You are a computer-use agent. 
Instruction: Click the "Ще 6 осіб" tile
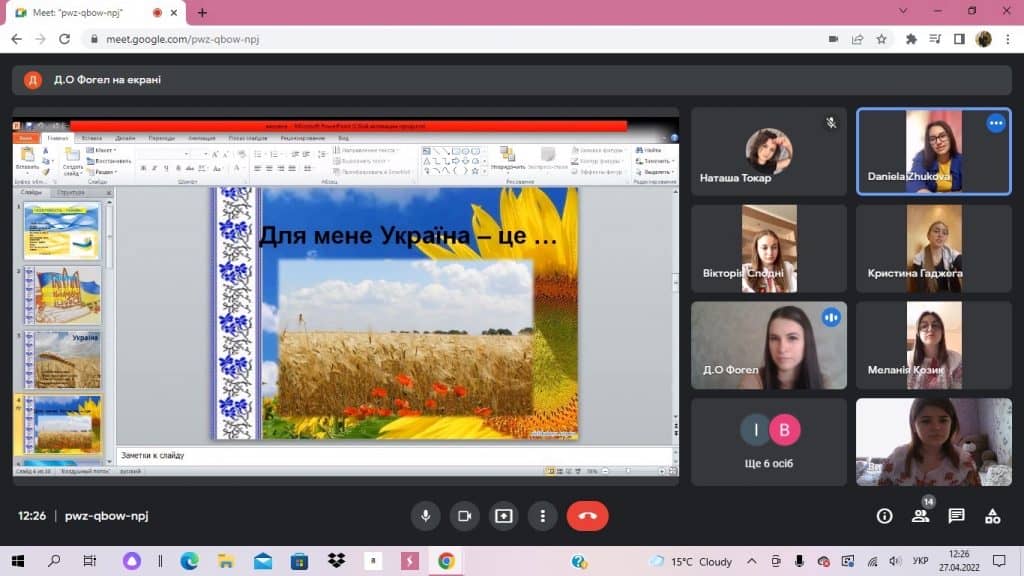pyautogui.click(x=769, y=442)
